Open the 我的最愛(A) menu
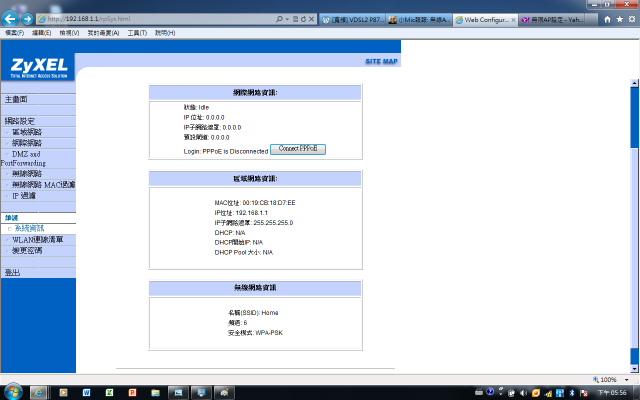Screen dimensions: 640x400 pos(103,33)
